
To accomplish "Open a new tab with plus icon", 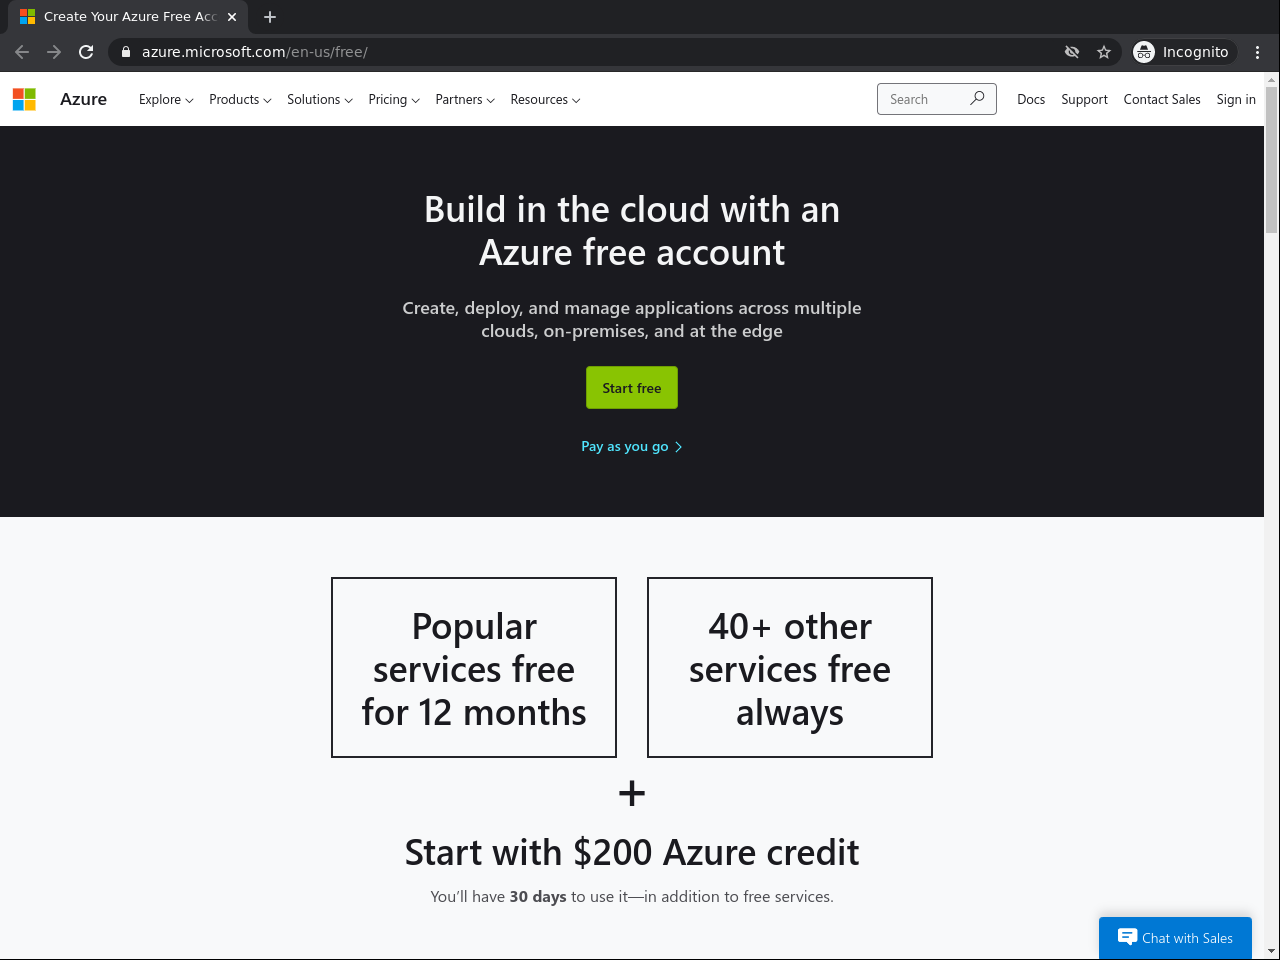I will pyautogui.click(x=270, y=17).
